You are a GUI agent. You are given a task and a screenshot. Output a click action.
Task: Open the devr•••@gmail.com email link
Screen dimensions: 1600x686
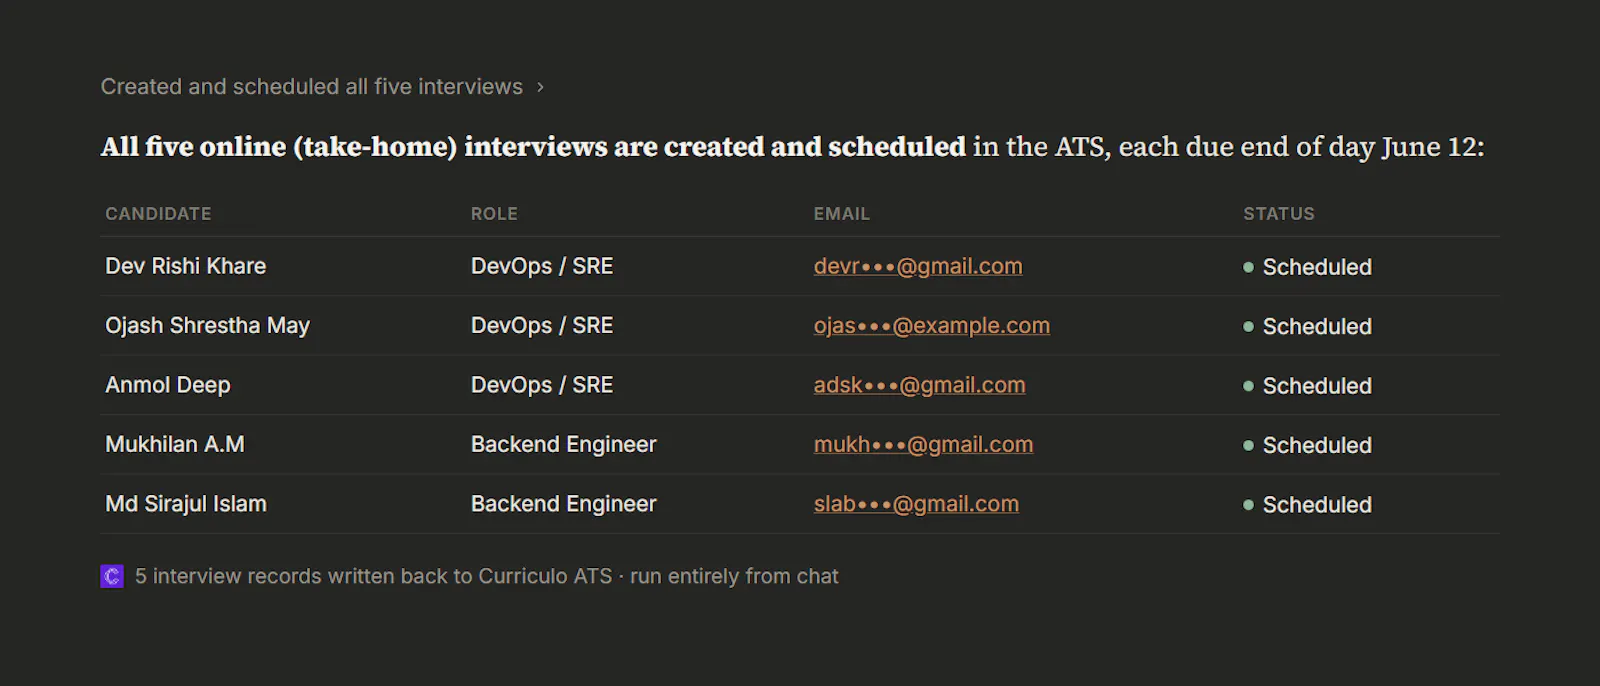pos(918,266)
